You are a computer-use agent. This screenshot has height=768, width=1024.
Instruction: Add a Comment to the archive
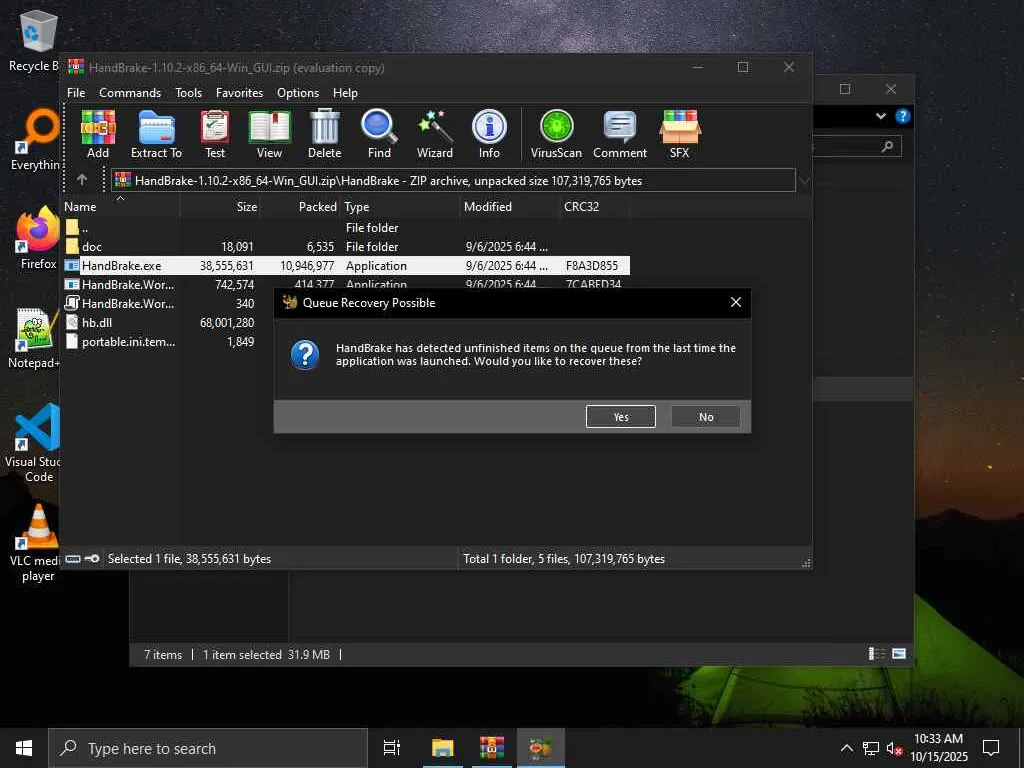point(620,135)
